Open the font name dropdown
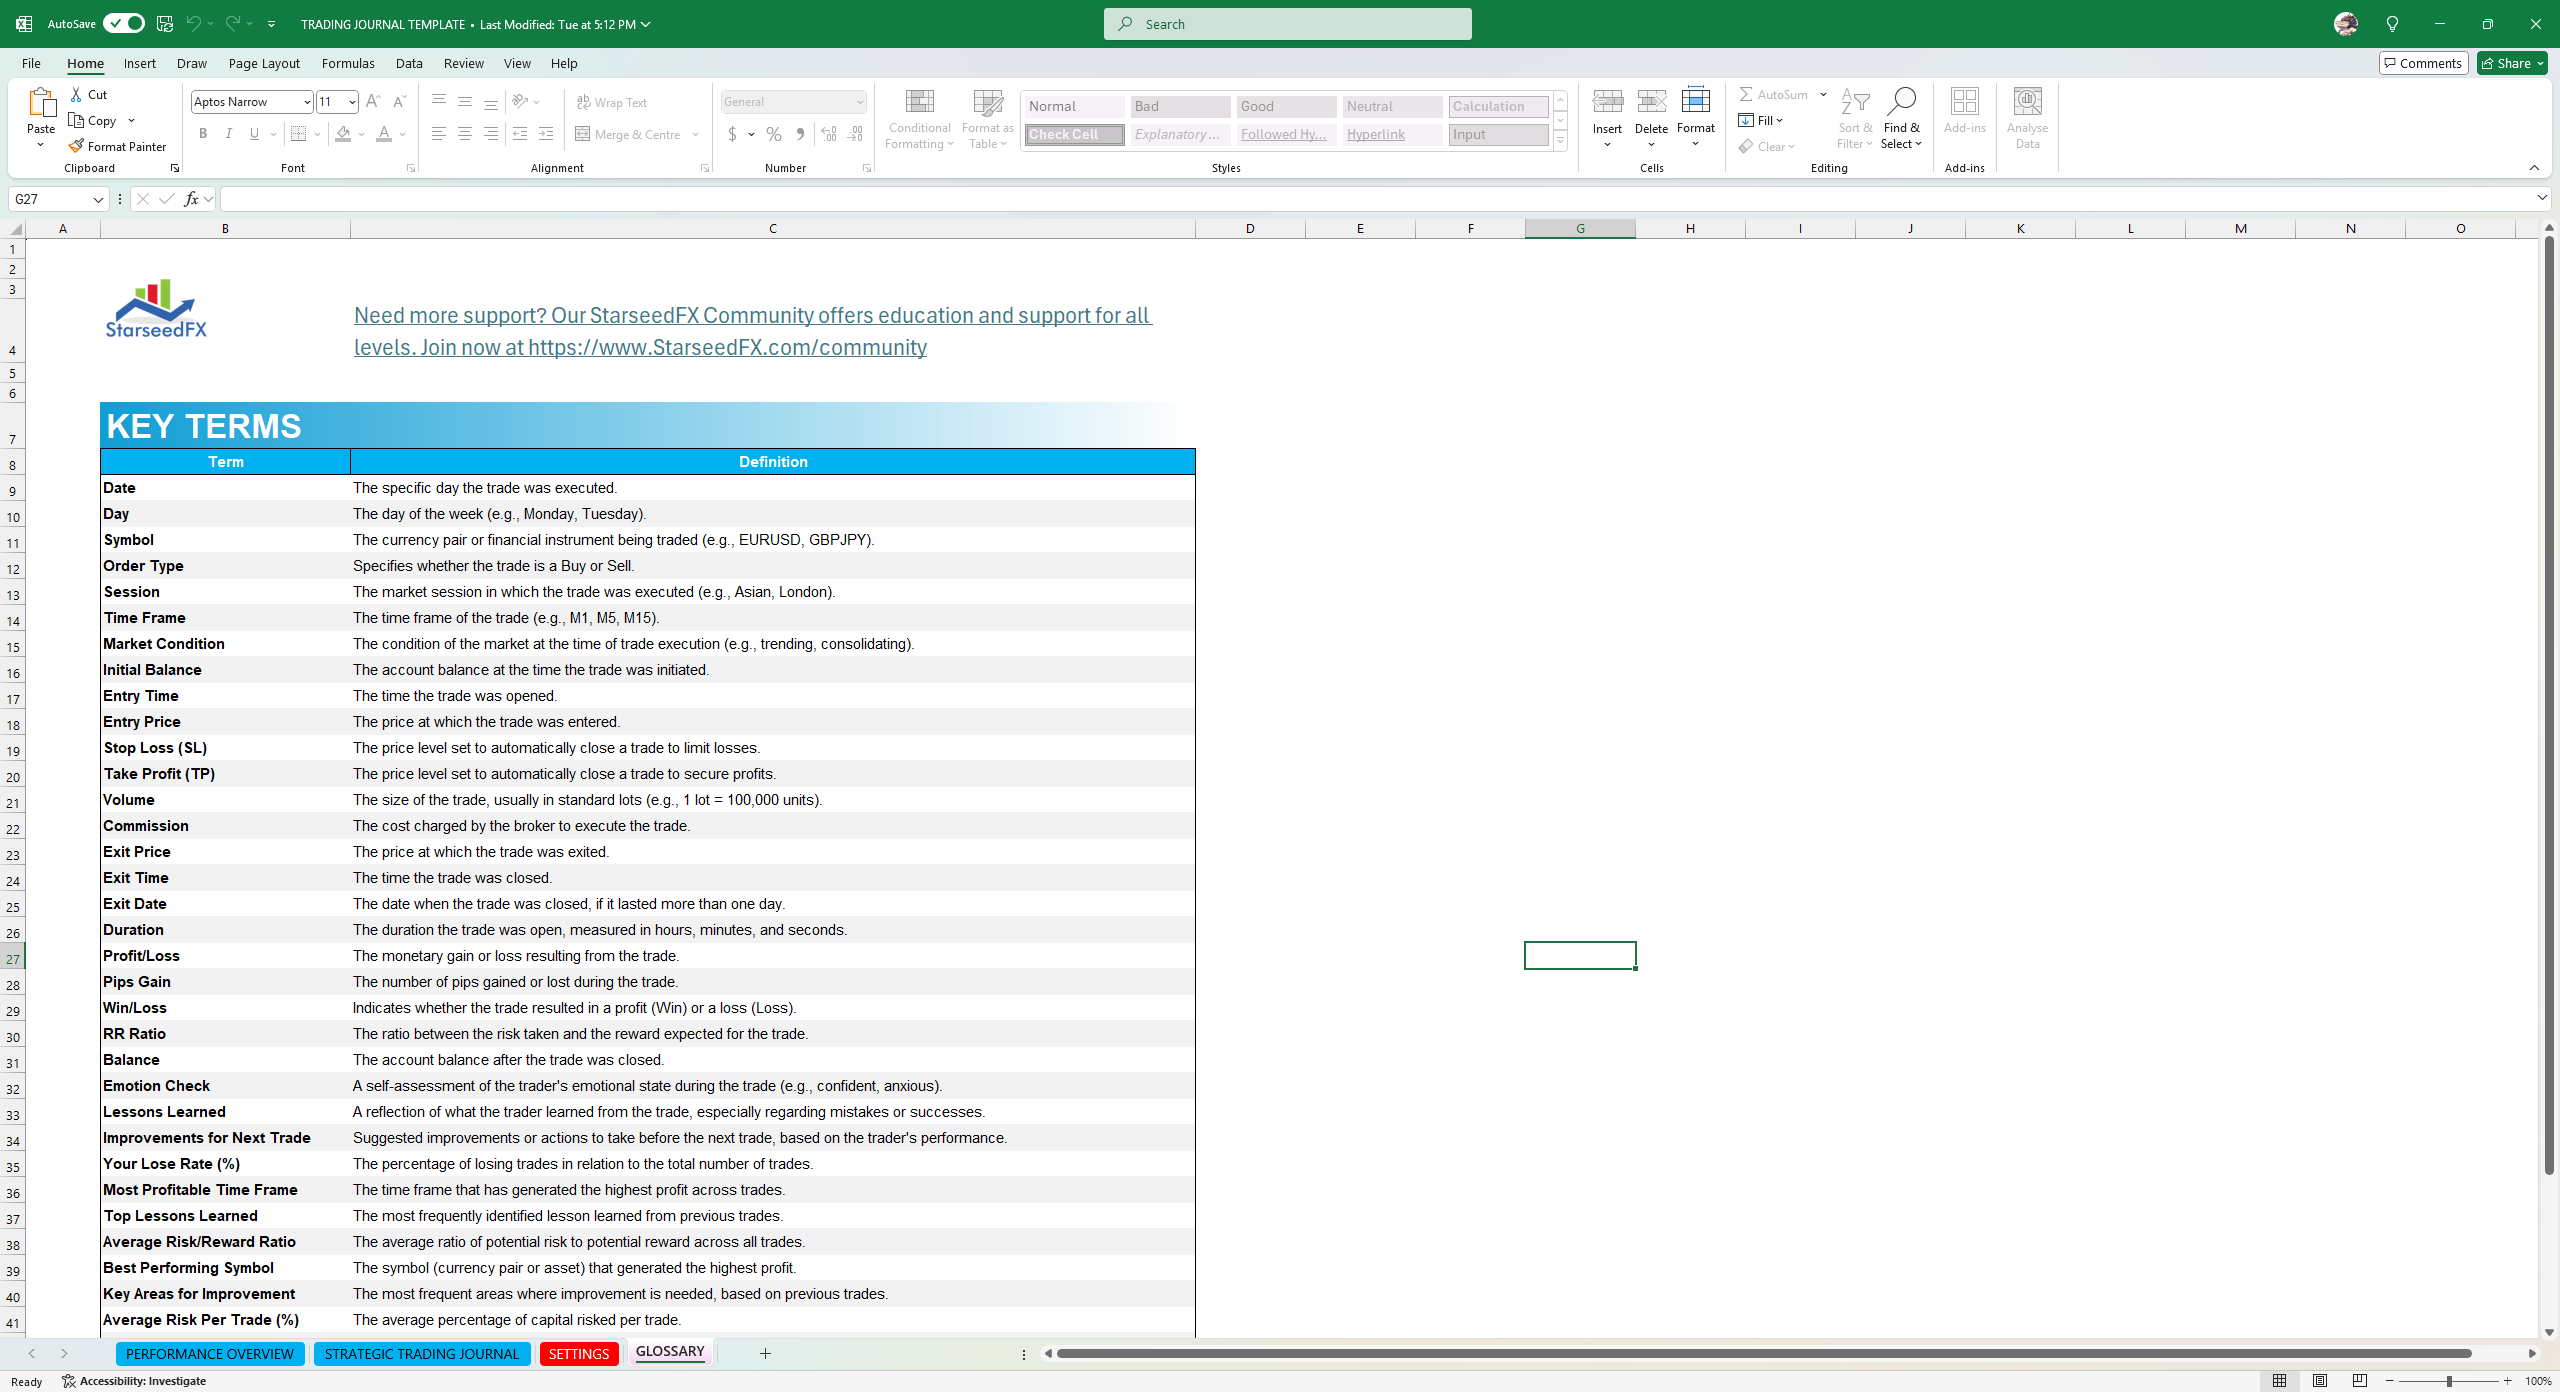 tap(306, 102)
